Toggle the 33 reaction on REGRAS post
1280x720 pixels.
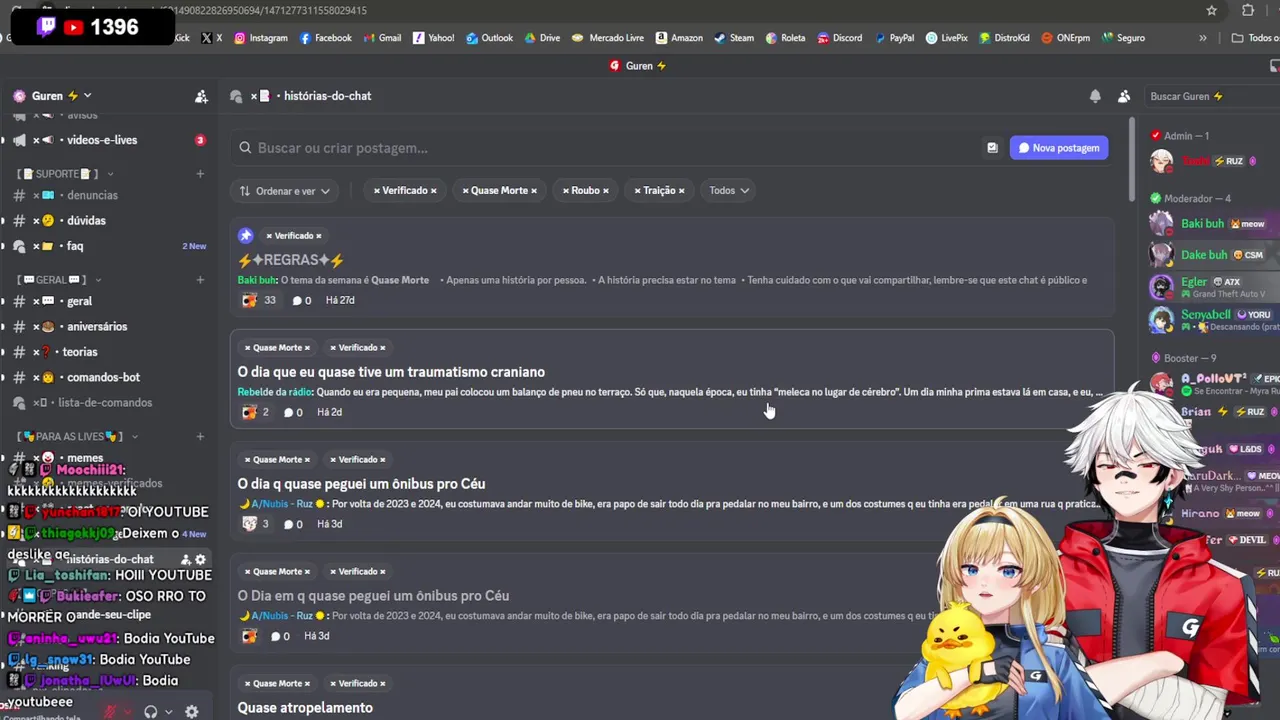tap(259, 300)
